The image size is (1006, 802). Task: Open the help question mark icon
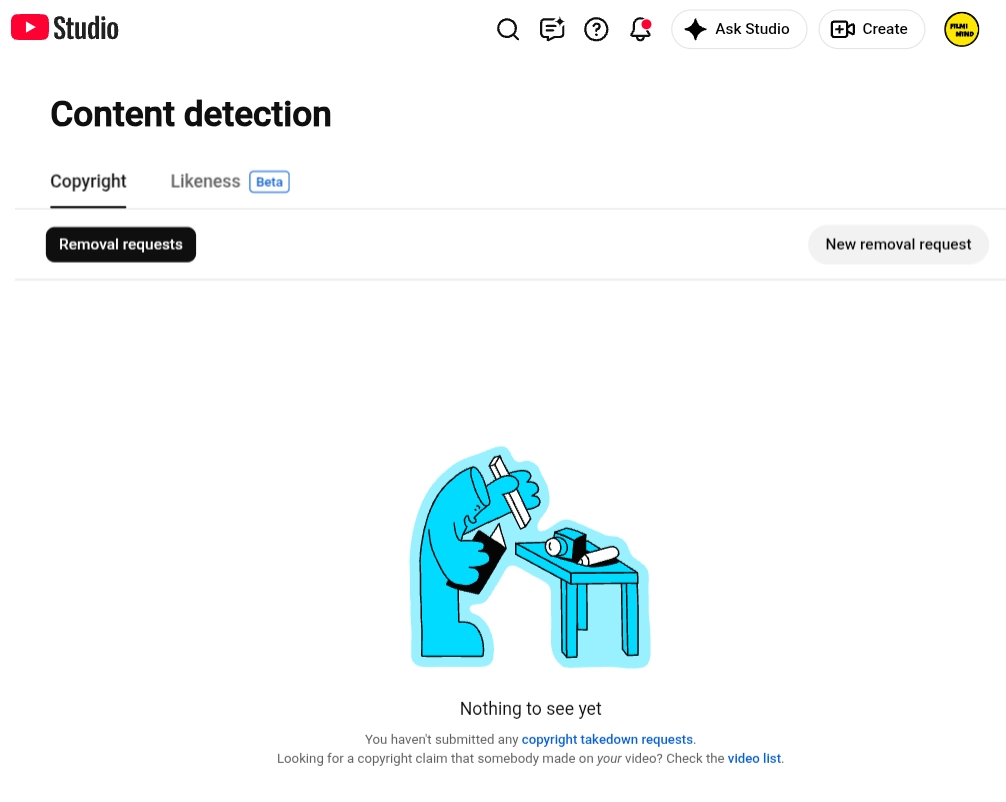coord(596,29)
